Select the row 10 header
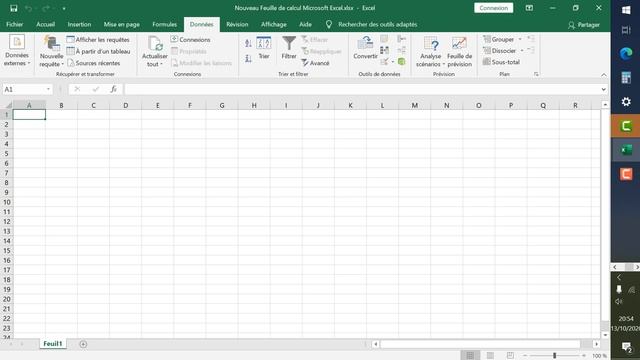Image resolution: width=640 pixels, height=360 pixels. tap(7, 202)
